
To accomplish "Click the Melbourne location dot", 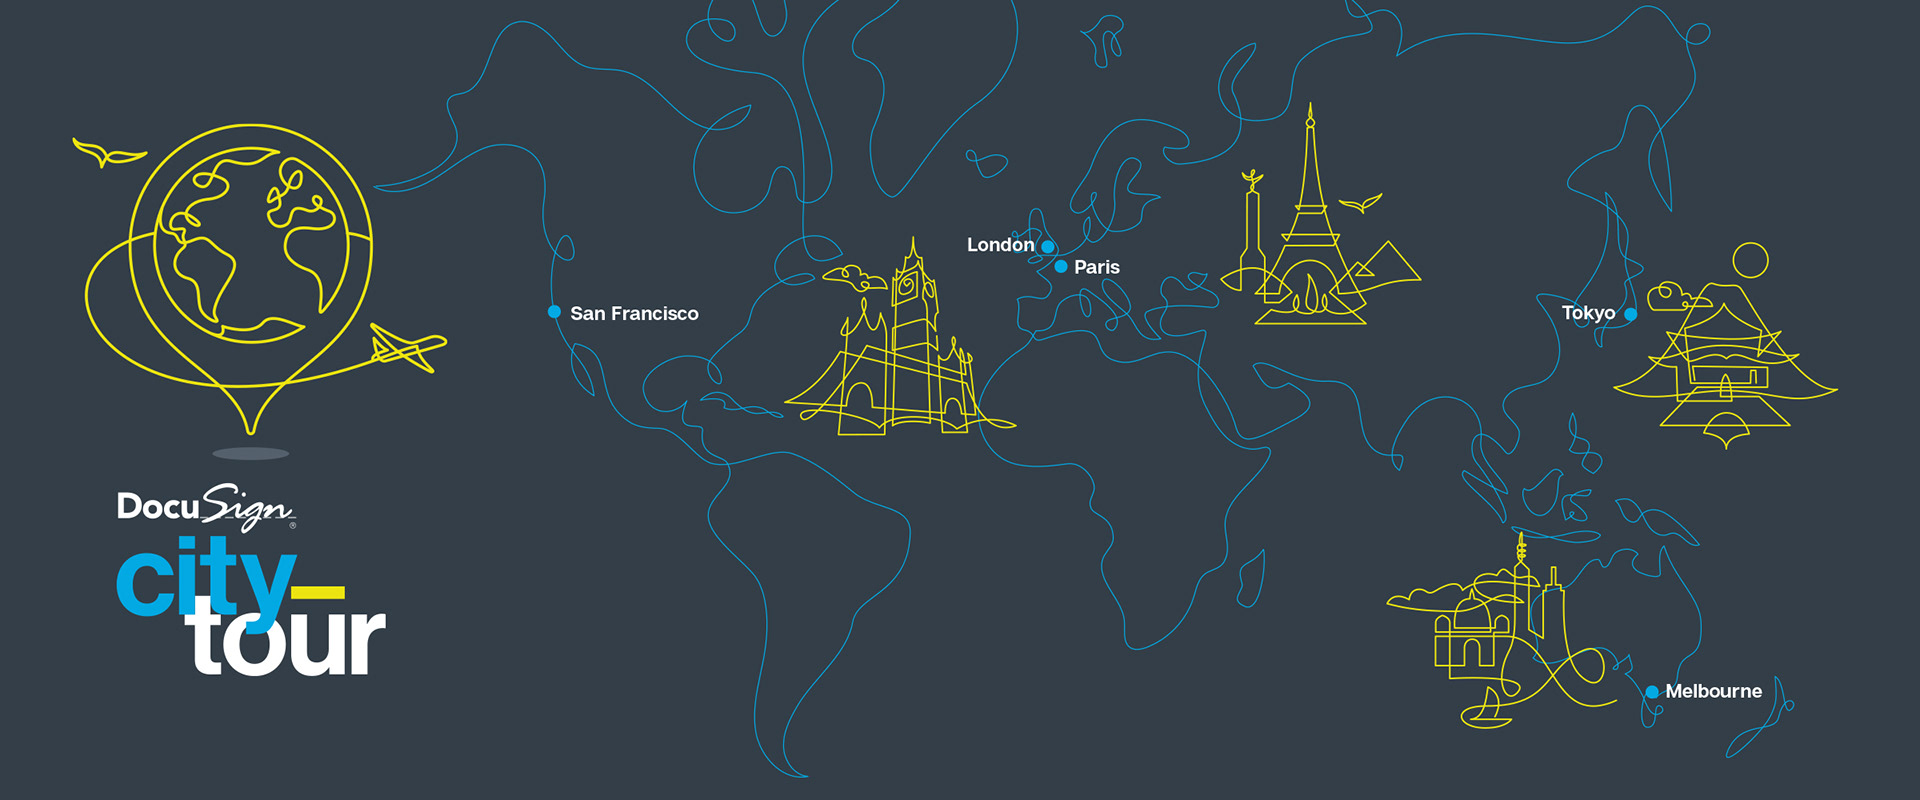I will (x=1652, y=692).
